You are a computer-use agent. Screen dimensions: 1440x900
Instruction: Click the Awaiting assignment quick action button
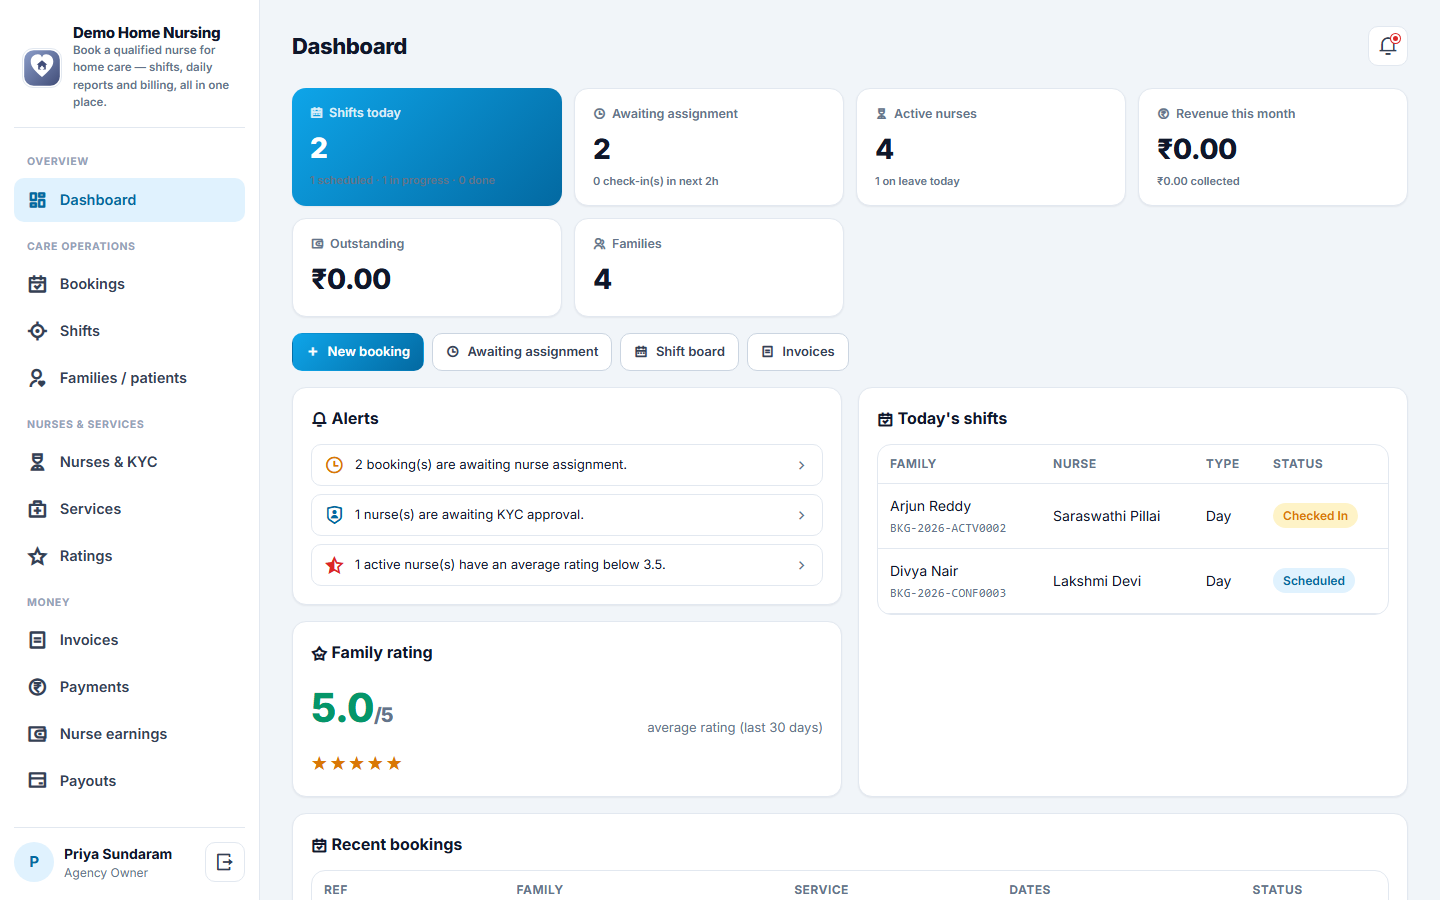tap(522, 352)
